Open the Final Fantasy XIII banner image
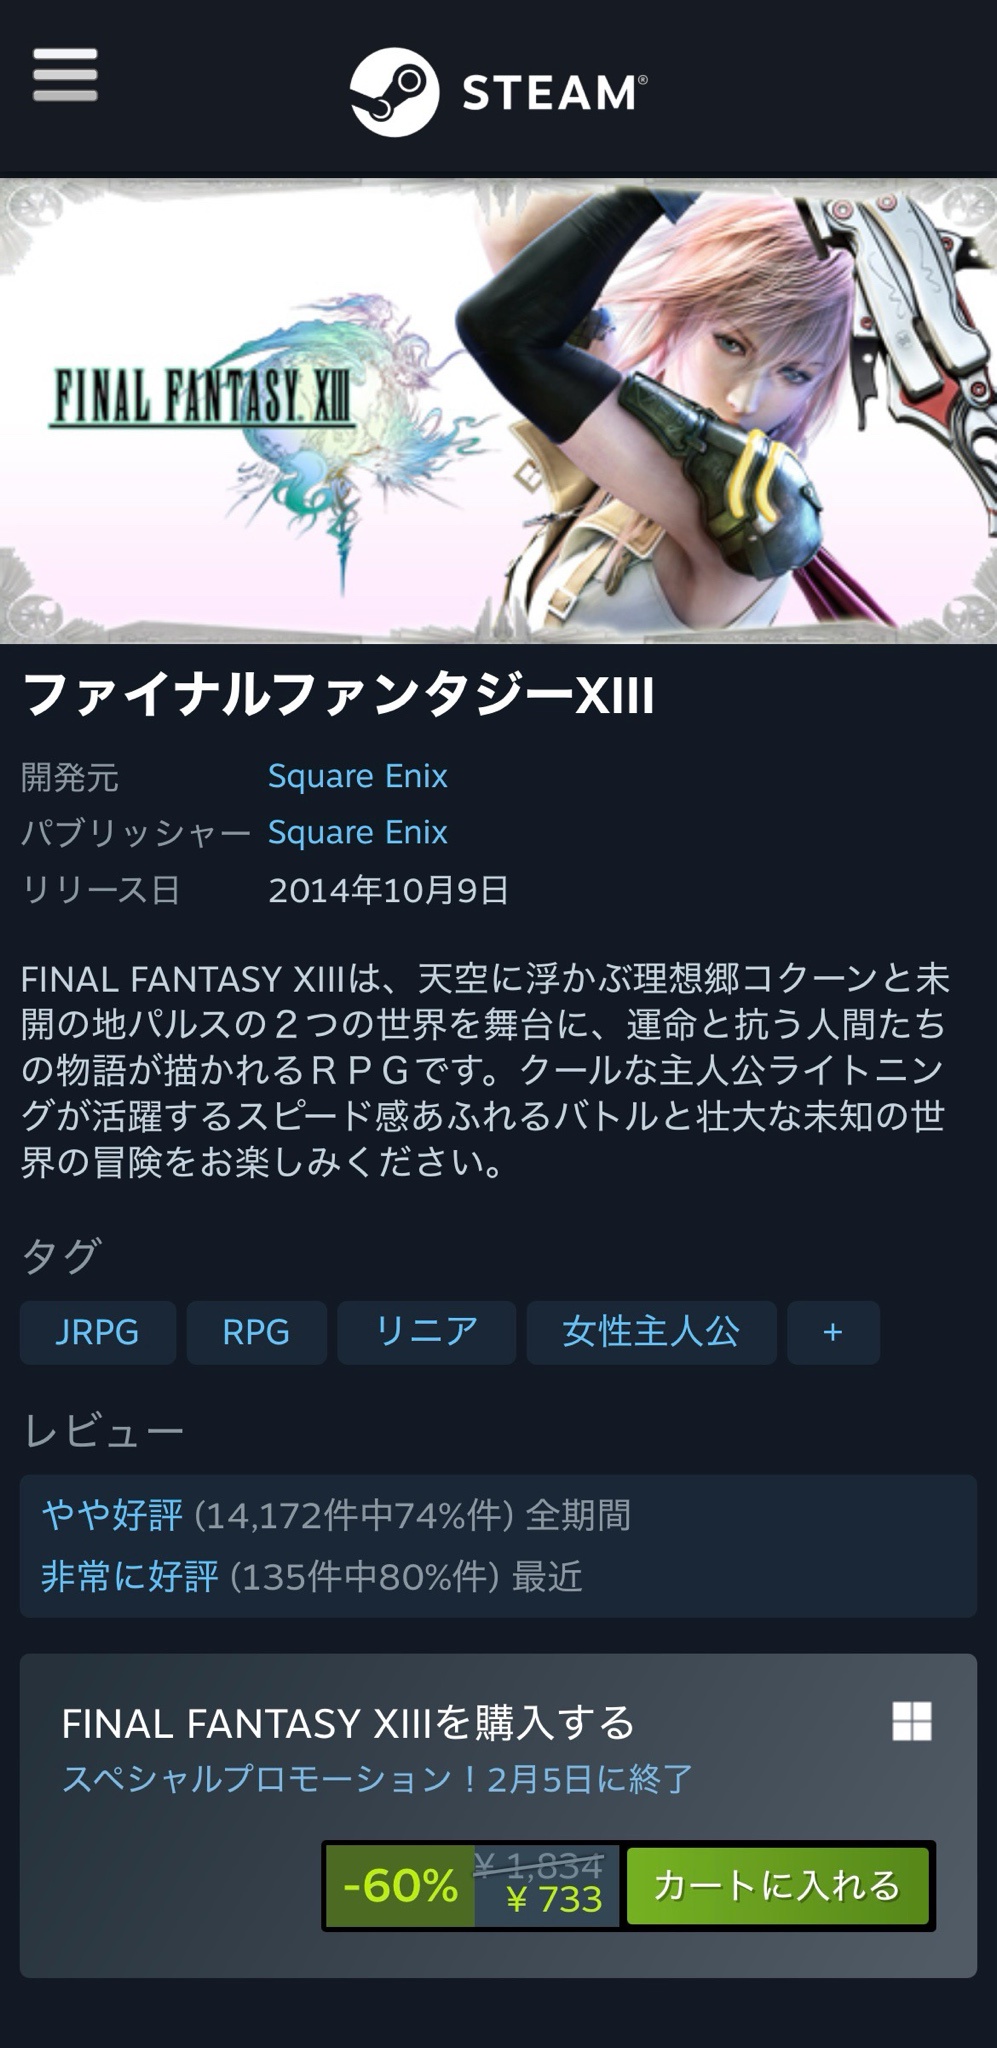This screenshot has height=2048, width=997. point(498,411)
